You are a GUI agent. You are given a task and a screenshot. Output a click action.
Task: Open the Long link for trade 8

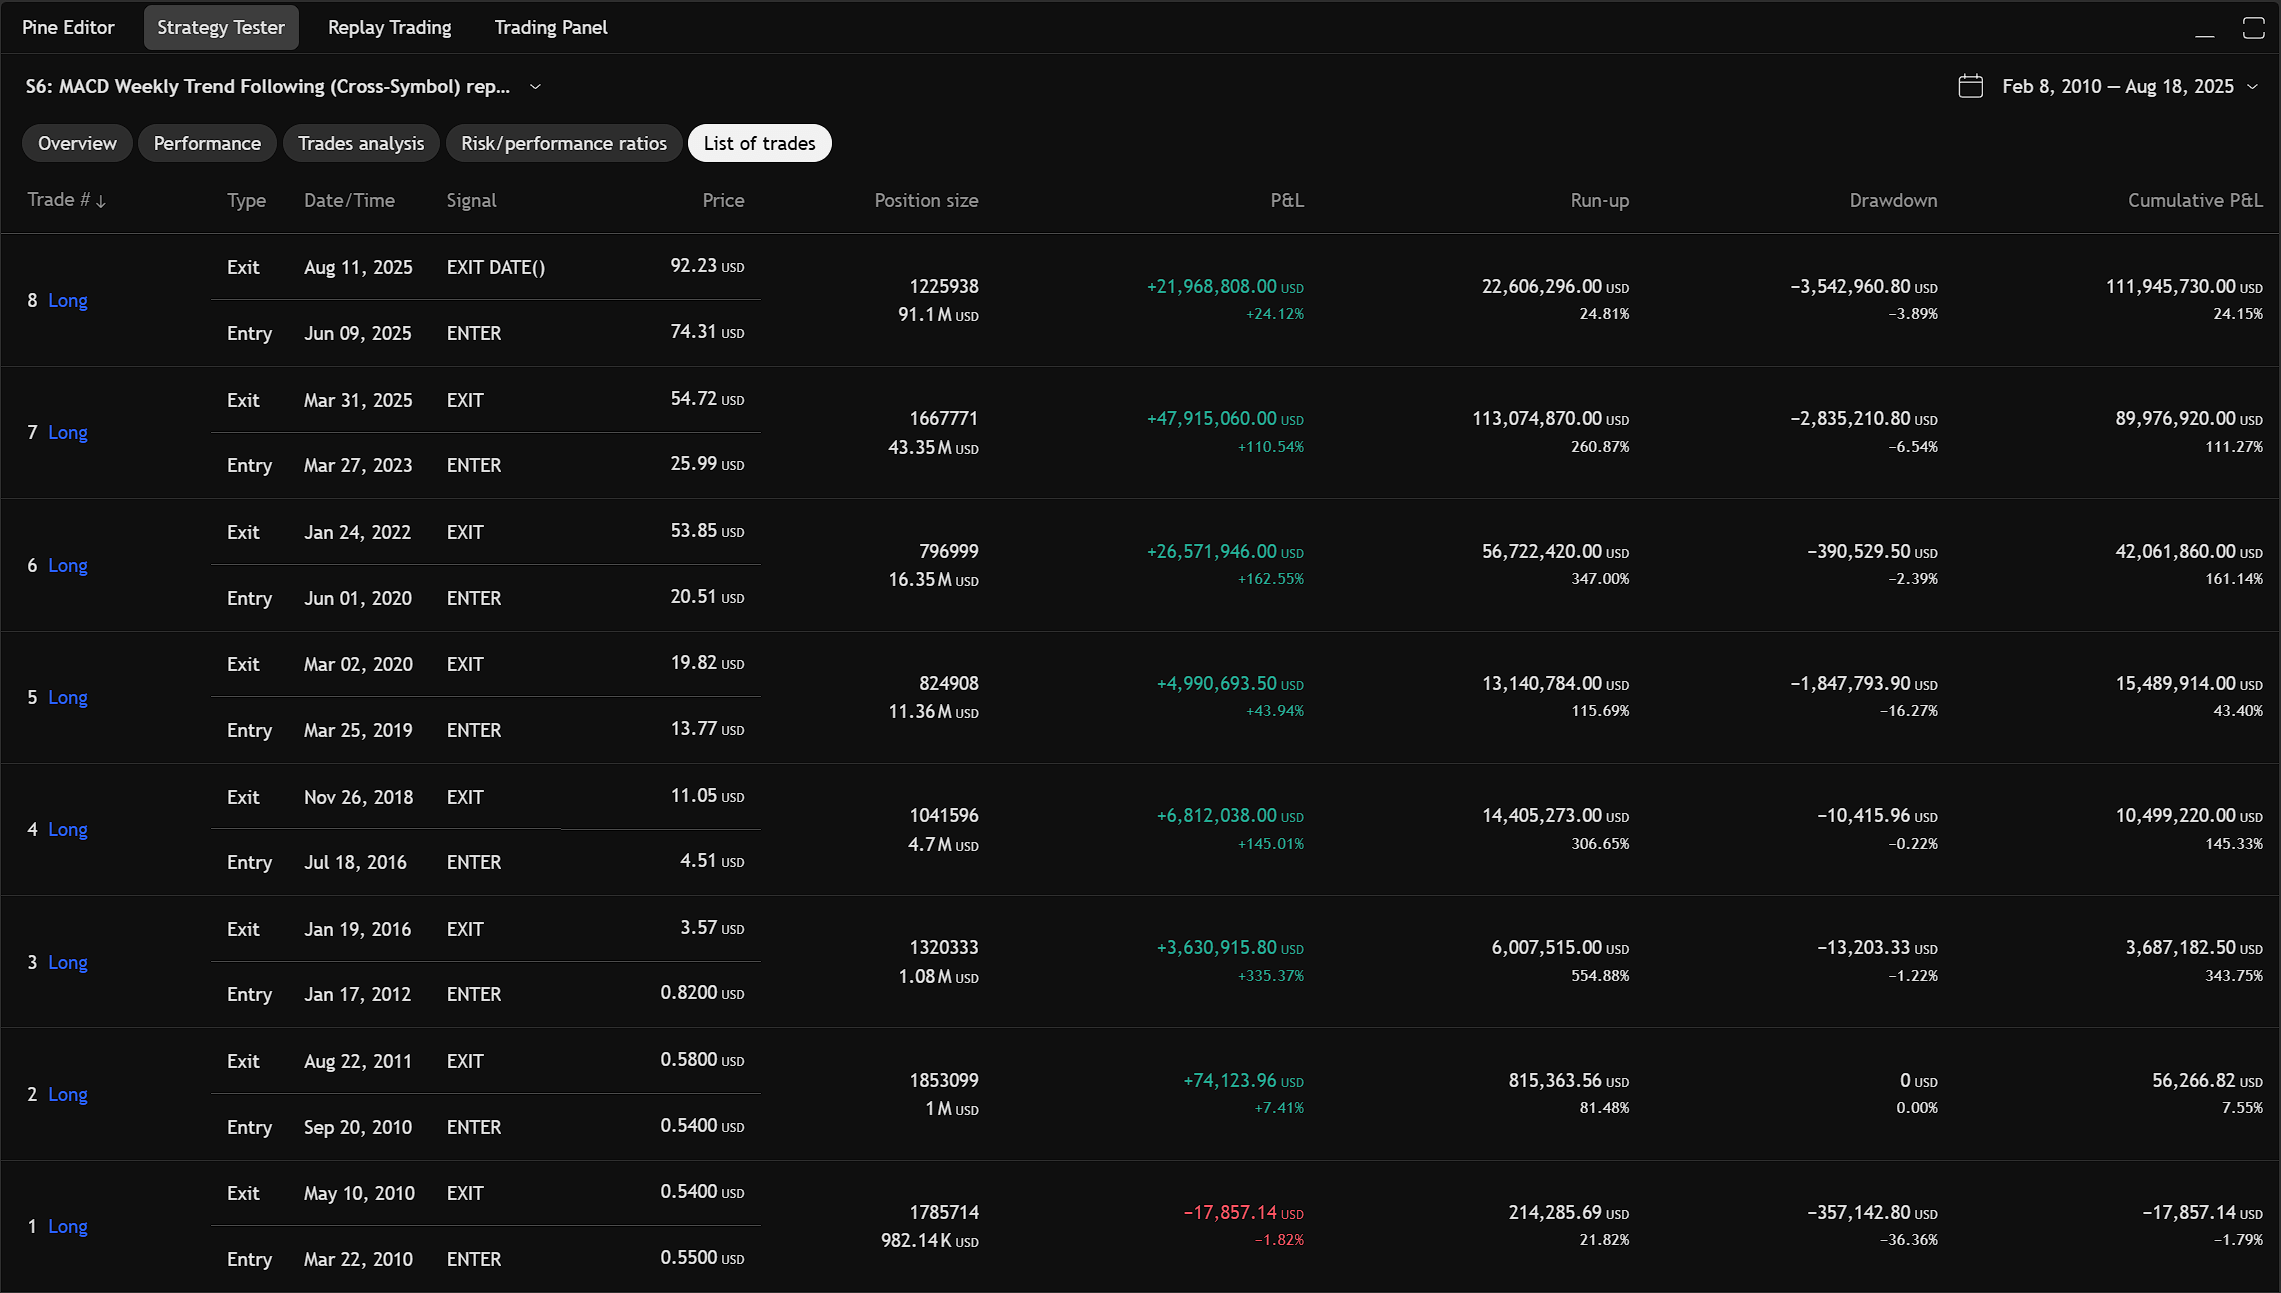click(68, 300)
